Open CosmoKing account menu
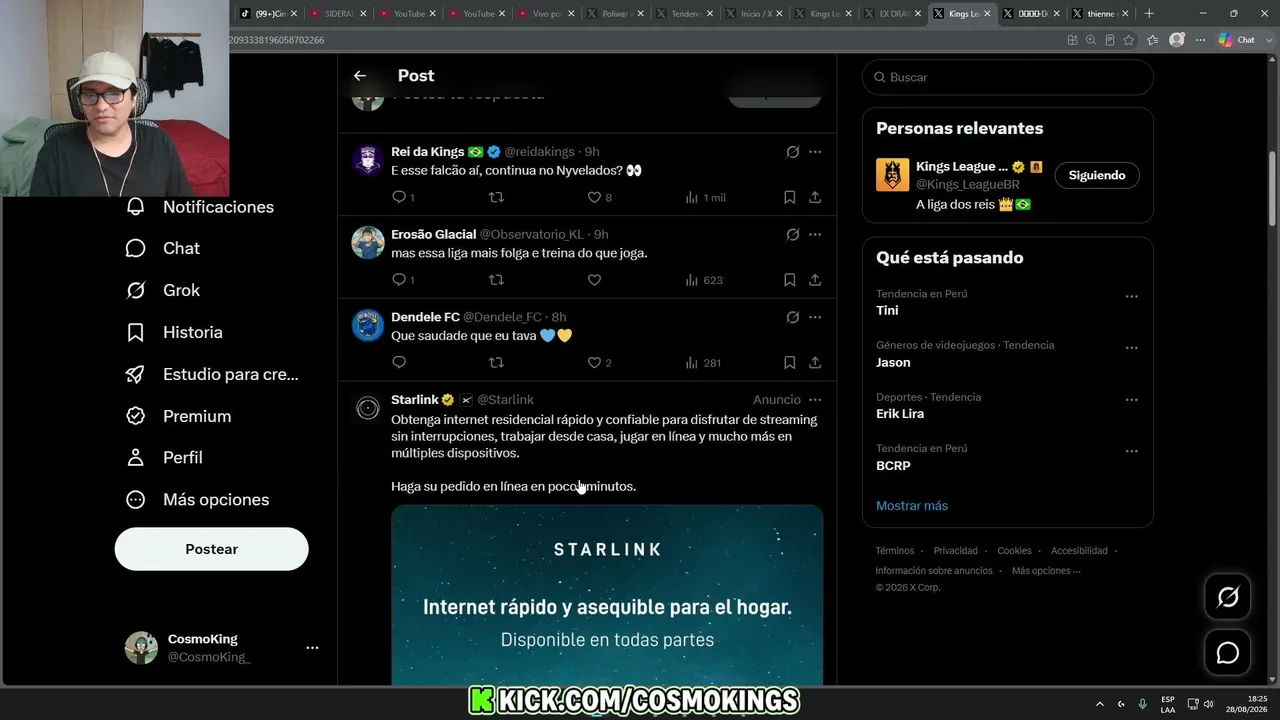Image resolution: width=1280 pixels, height=720 pixels. [312, 648]
